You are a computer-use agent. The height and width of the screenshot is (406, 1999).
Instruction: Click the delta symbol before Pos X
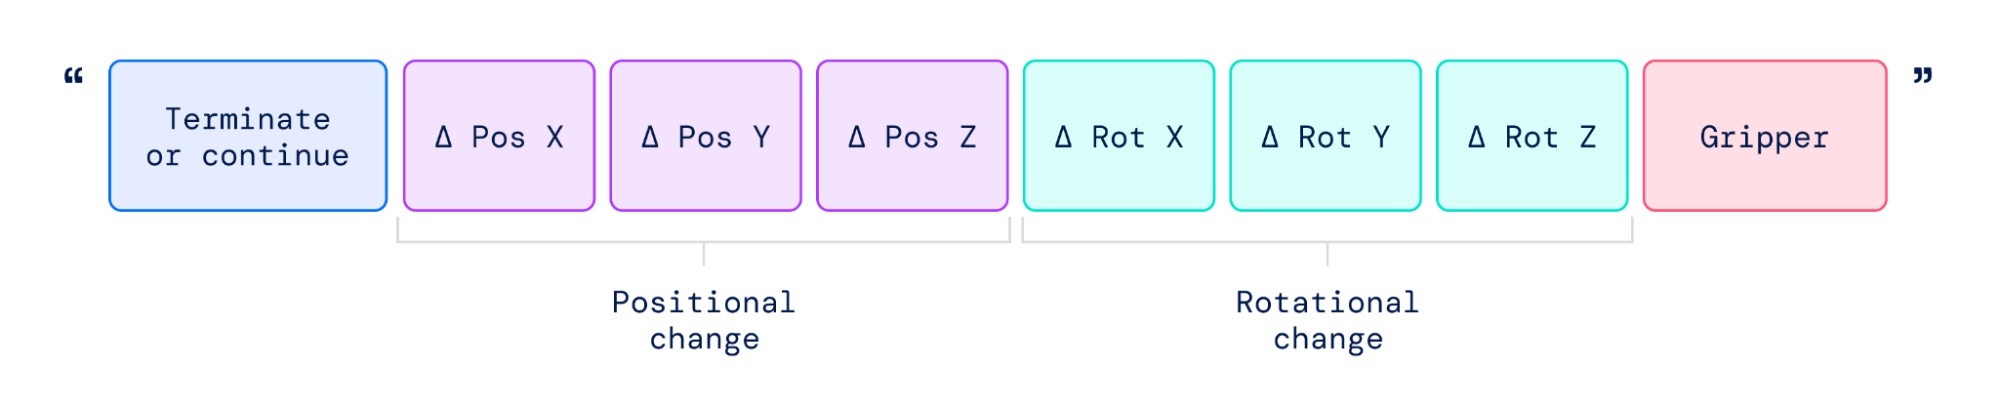pyautogui.click(x=444, y=137)
